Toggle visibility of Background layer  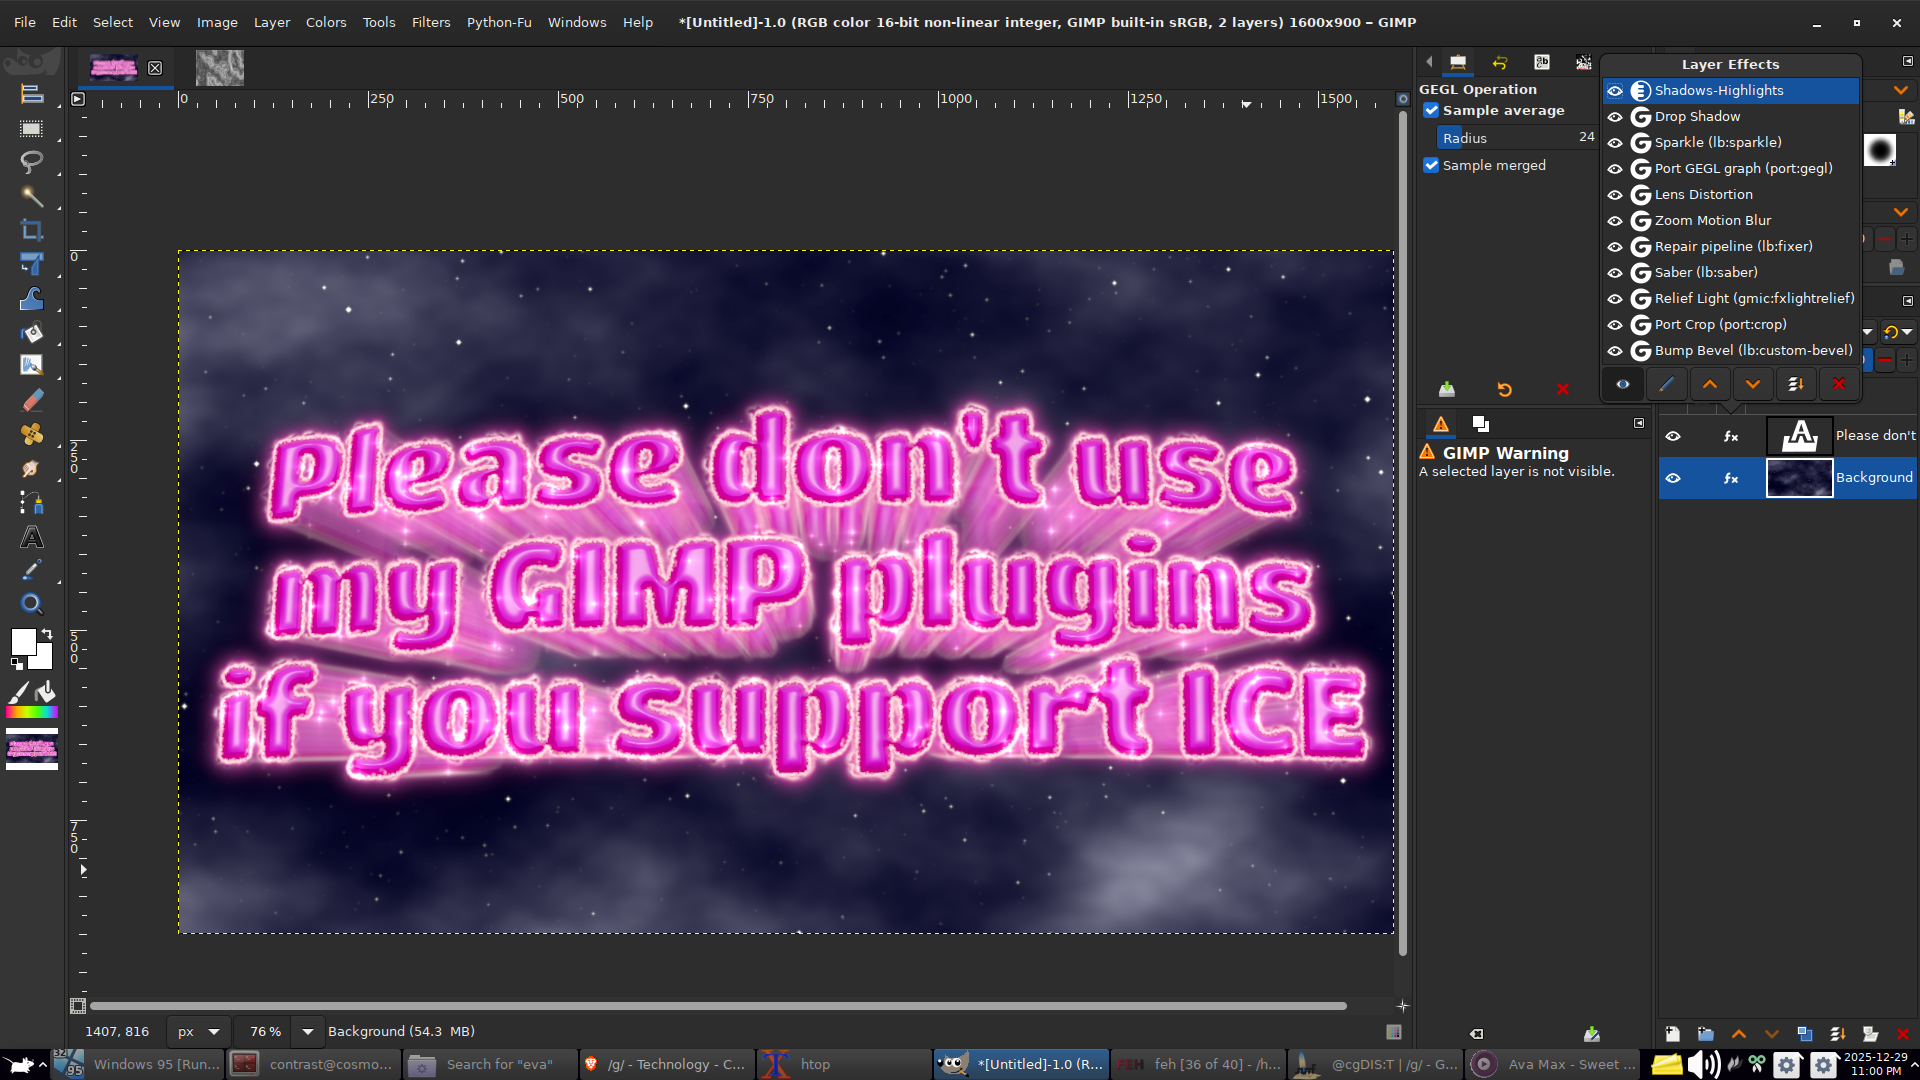[x=1672, y=478]
